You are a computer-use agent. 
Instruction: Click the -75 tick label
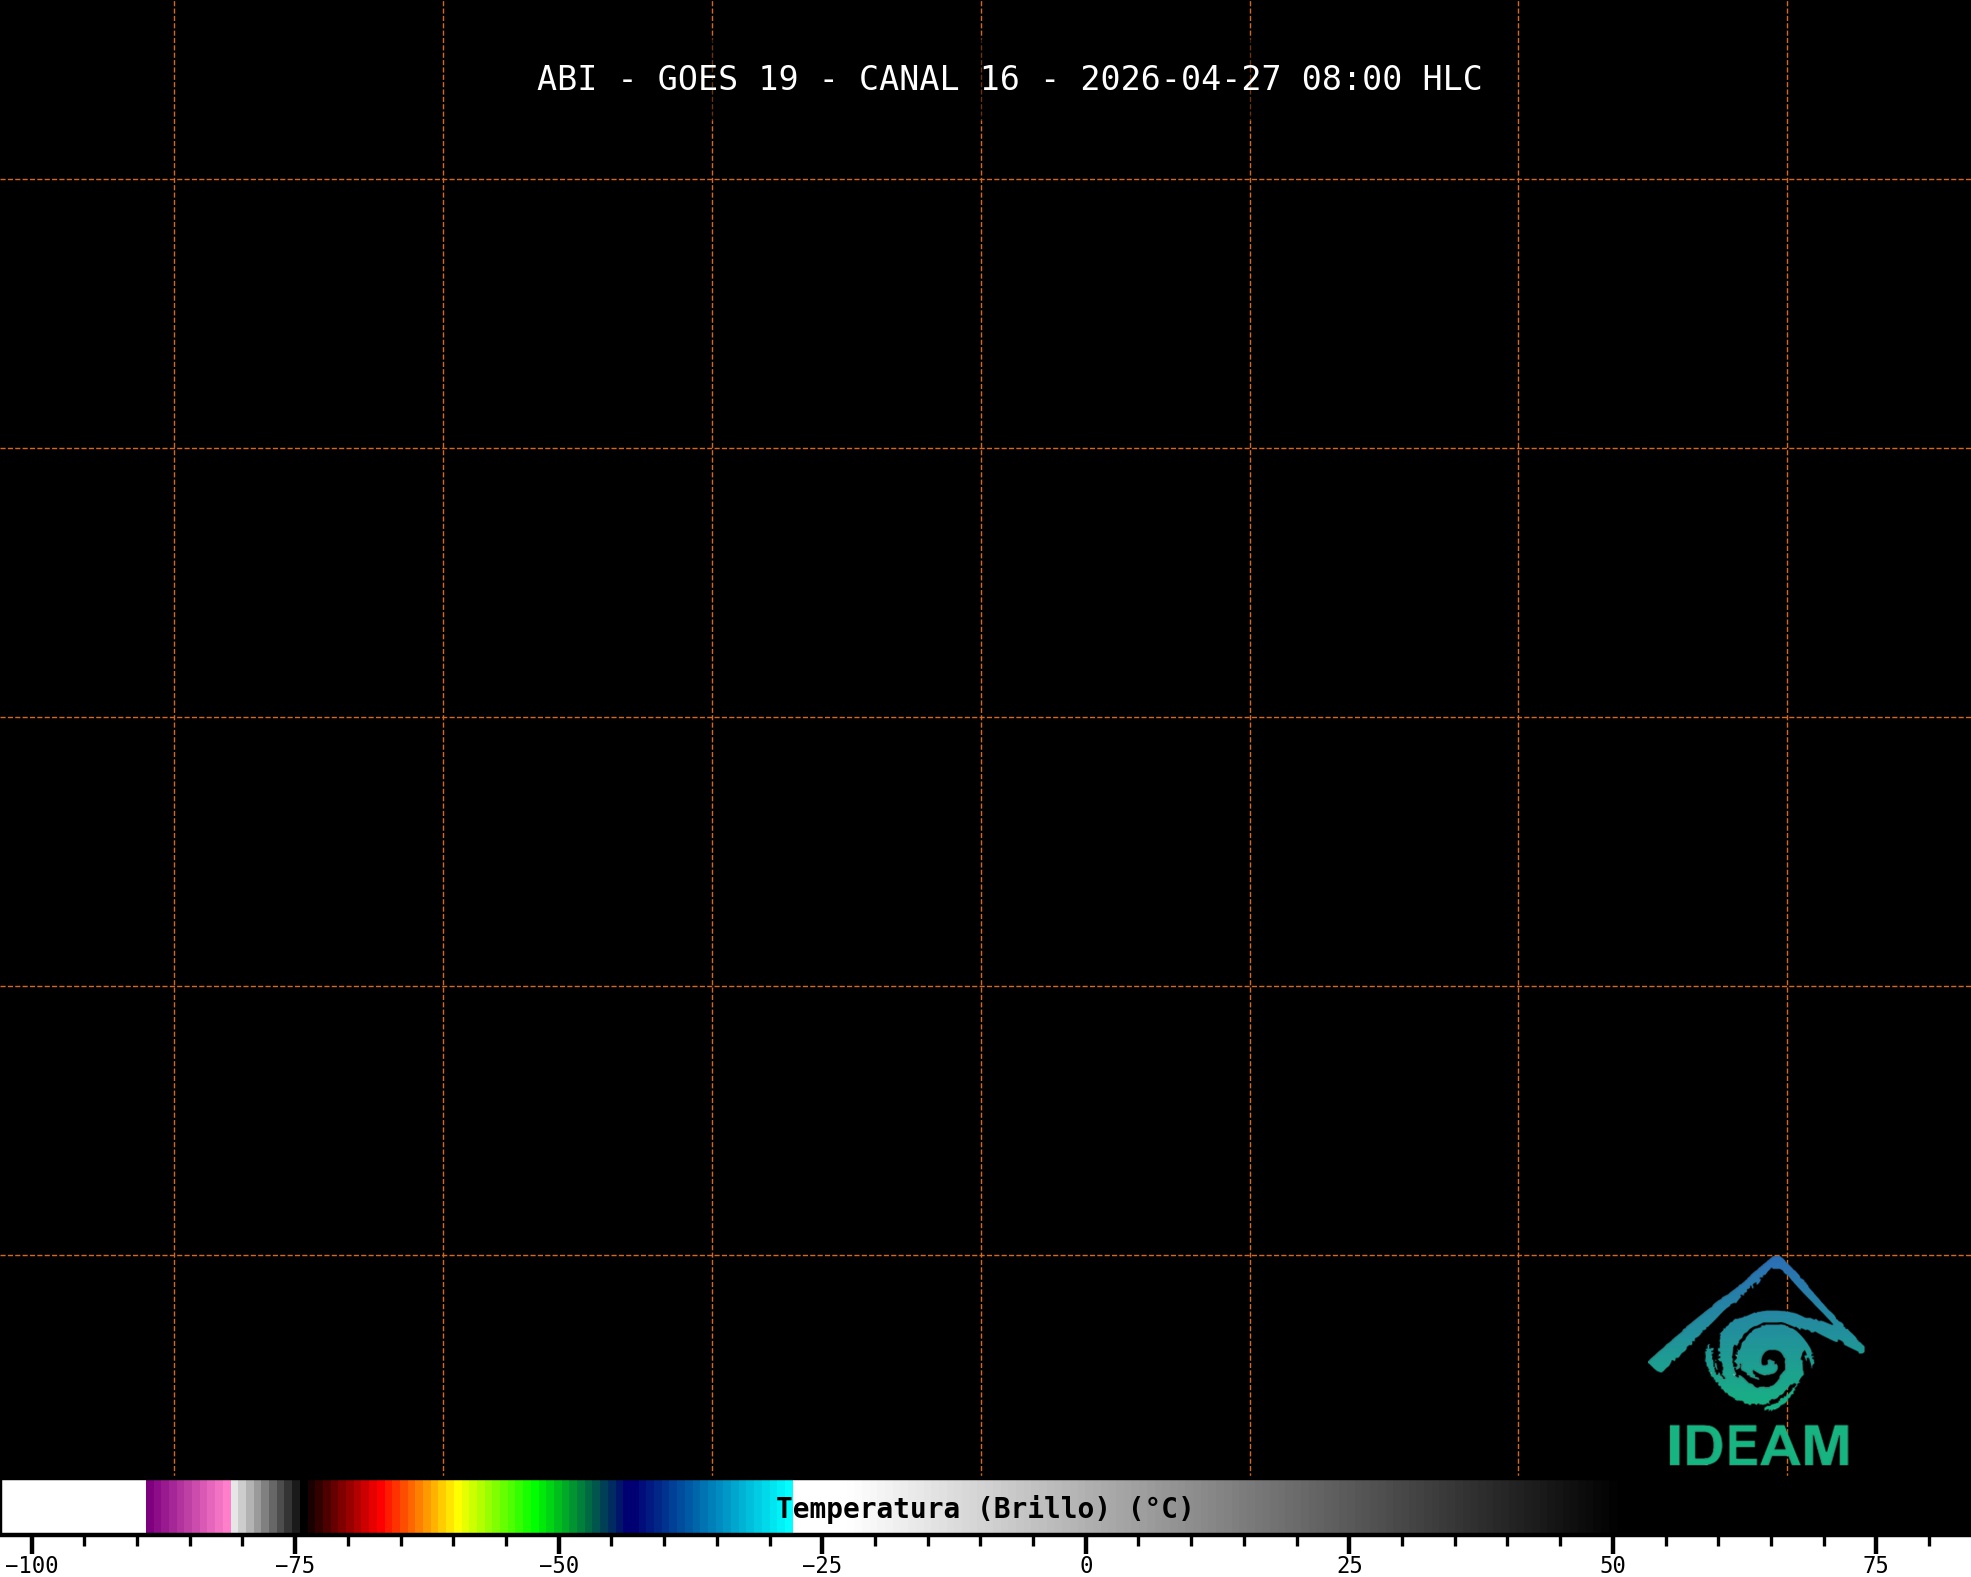(294, 1565)
